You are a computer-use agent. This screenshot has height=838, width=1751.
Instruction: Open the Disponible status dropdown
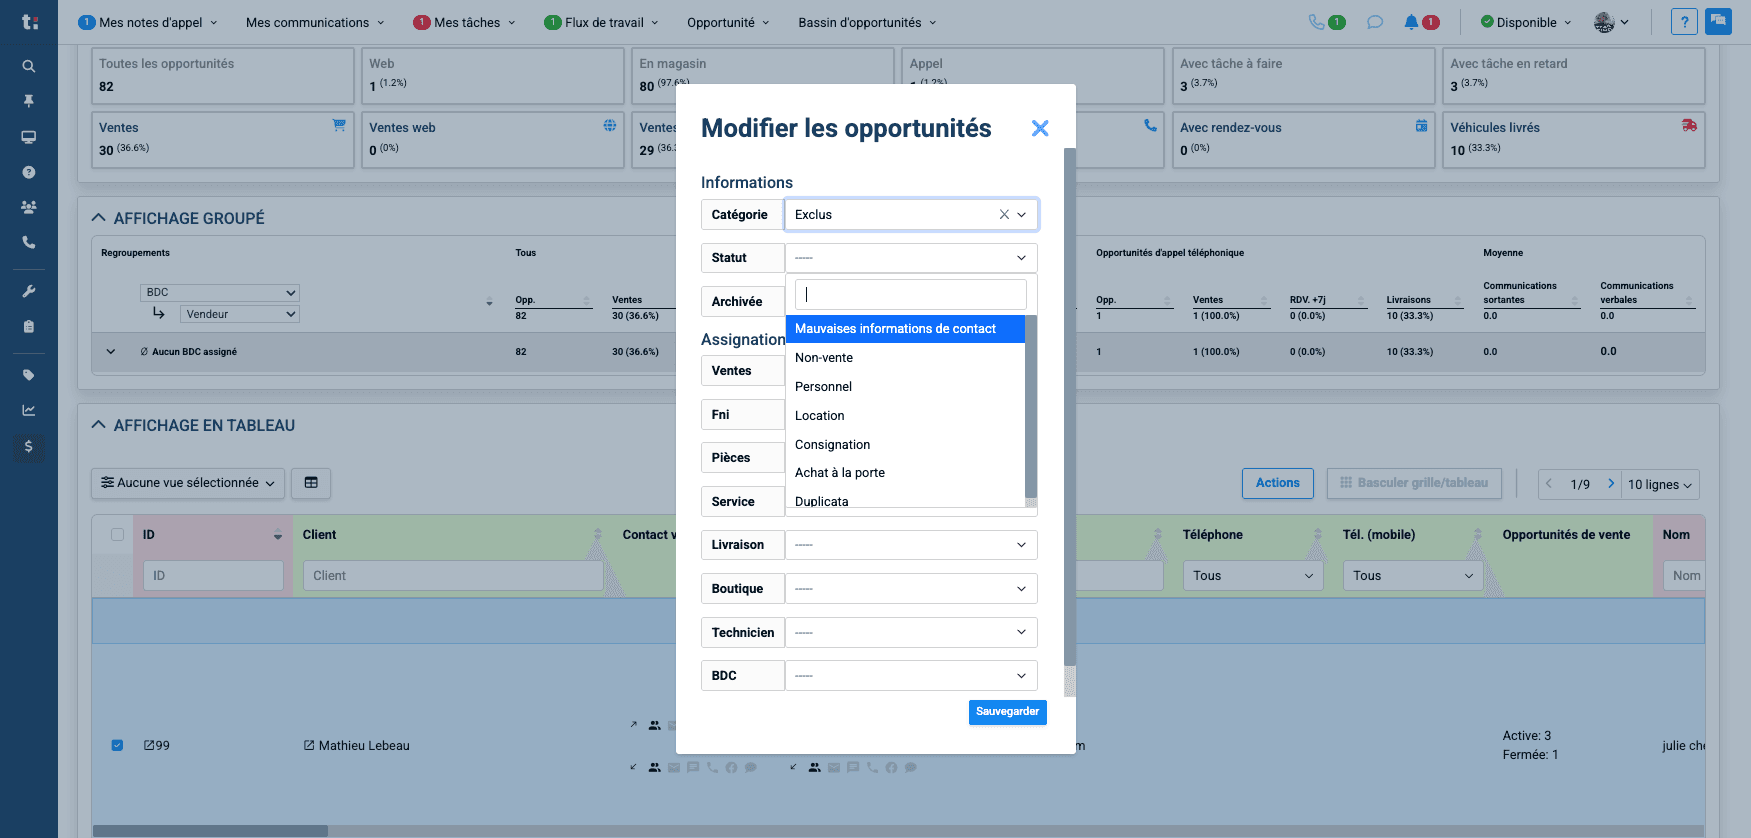[1526, 22]
